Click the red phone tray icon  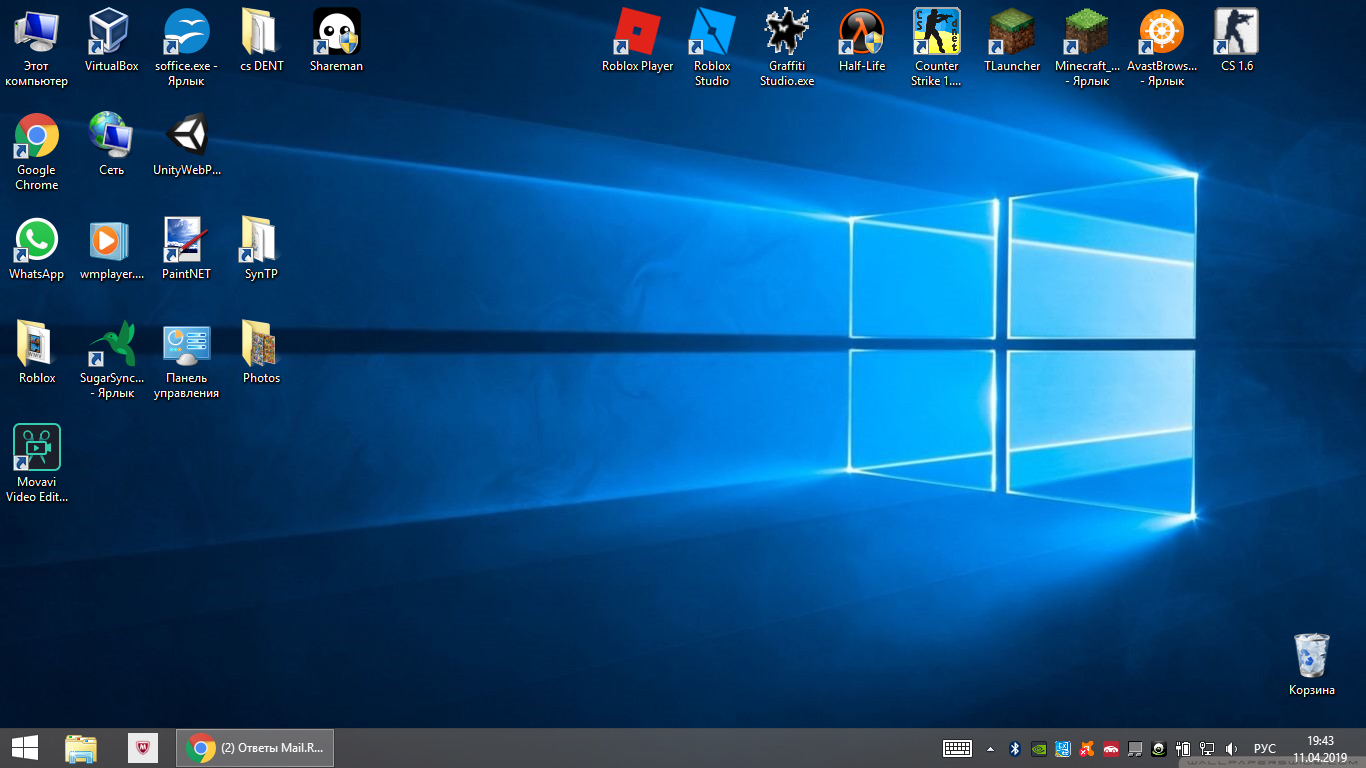point(1110,748)
